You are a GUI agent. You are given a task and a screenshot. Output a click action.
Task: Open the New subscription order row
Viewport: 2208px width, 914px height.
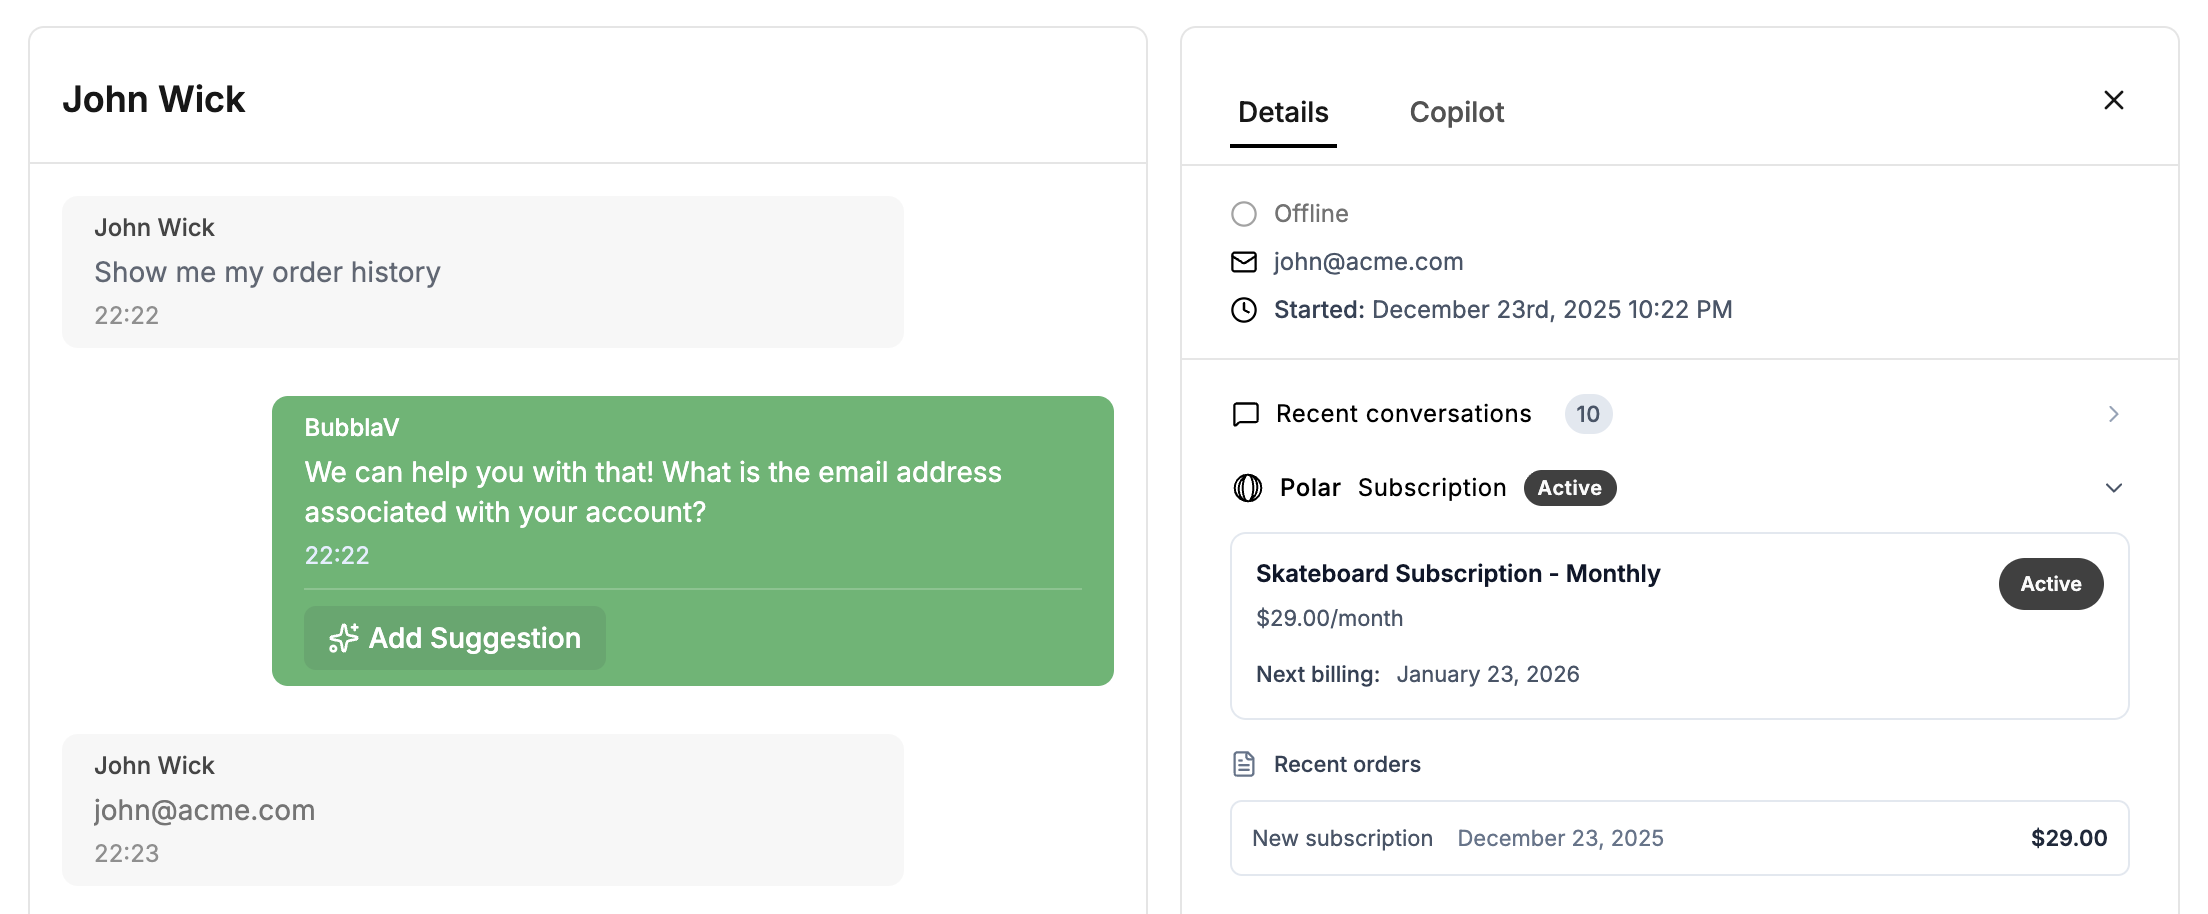[1679, 838]
